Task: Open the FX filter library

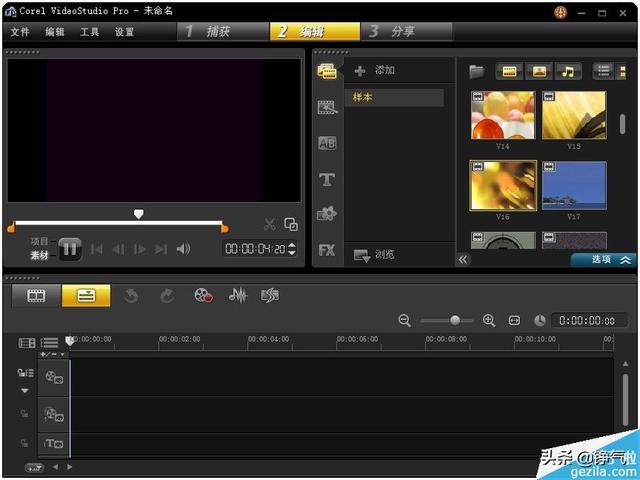Action: (327, 250)
